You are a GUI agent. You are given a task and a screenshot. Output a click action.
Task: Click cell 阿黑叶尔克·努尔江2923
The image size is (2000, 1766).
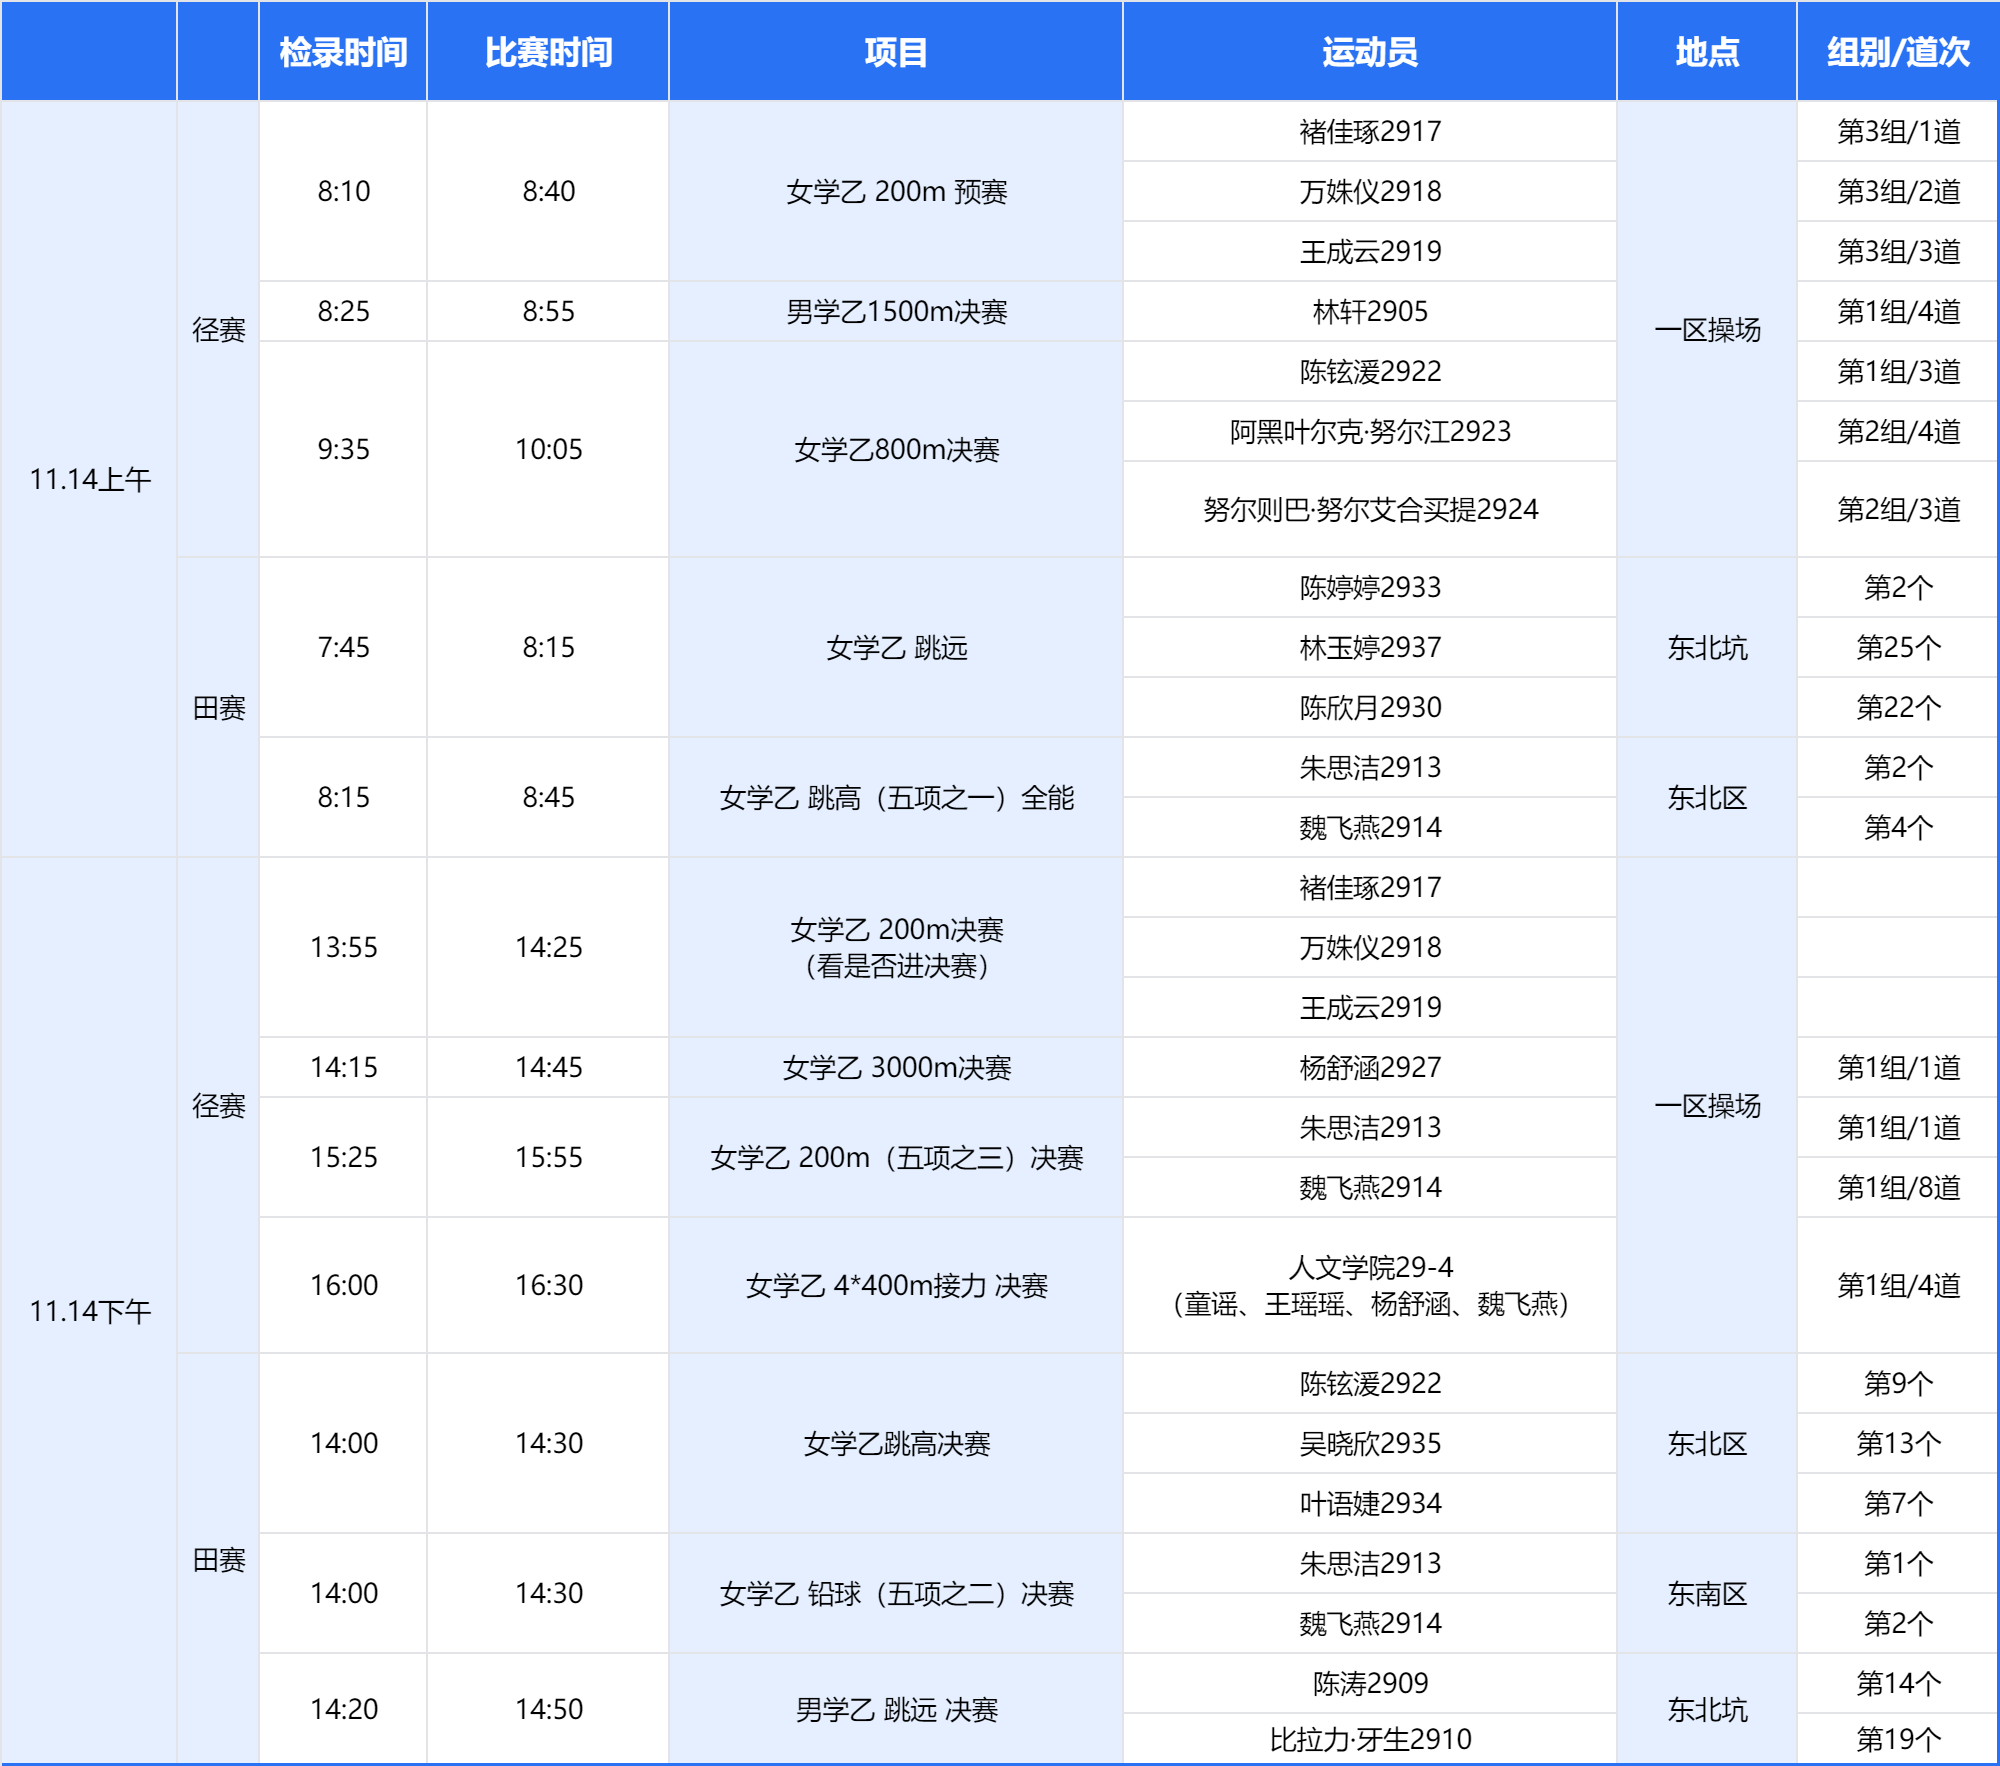[x=1369, y=431]
